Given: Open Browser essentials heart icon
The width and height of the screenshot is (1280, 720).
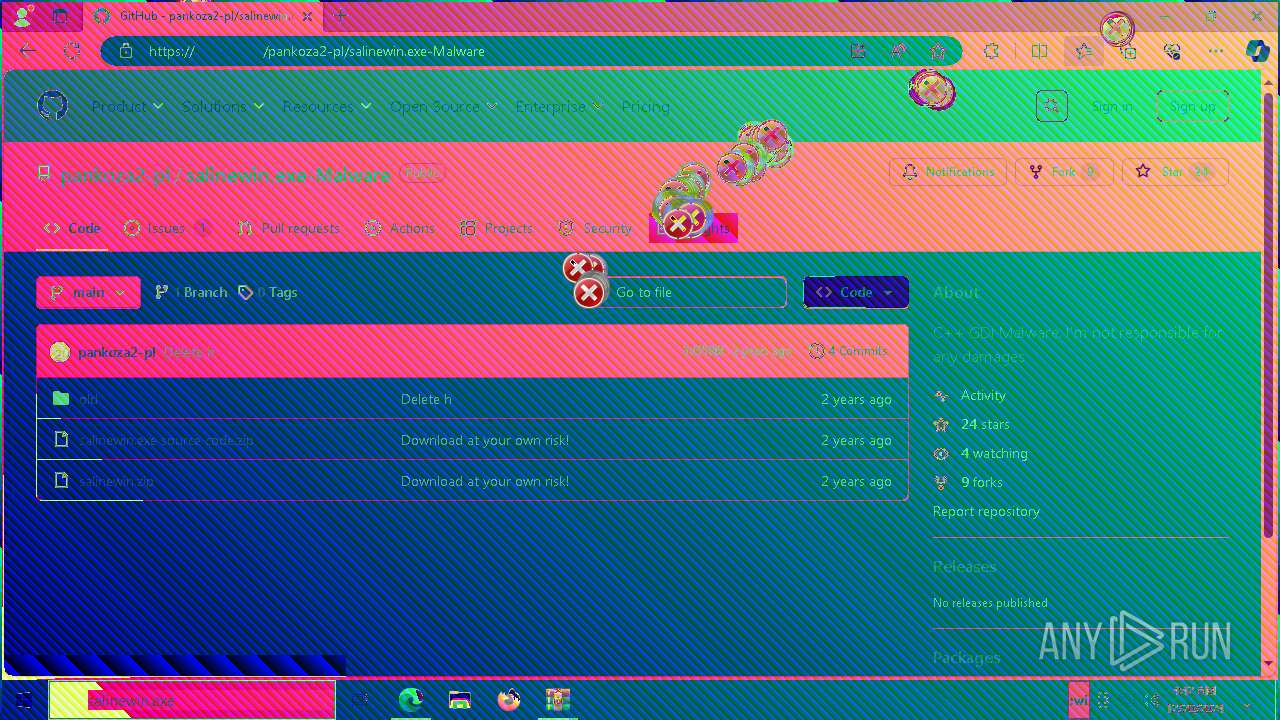Looking at the screenshot, I should [x=1172, y=51].
